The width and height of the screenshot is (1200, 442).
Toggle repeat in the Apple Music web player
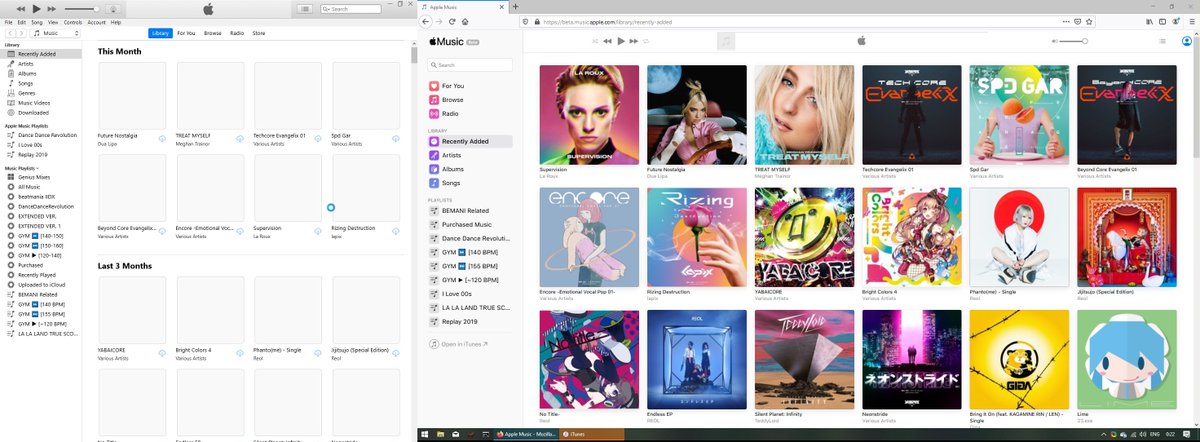pyautogui.click(x=647, y=41)
